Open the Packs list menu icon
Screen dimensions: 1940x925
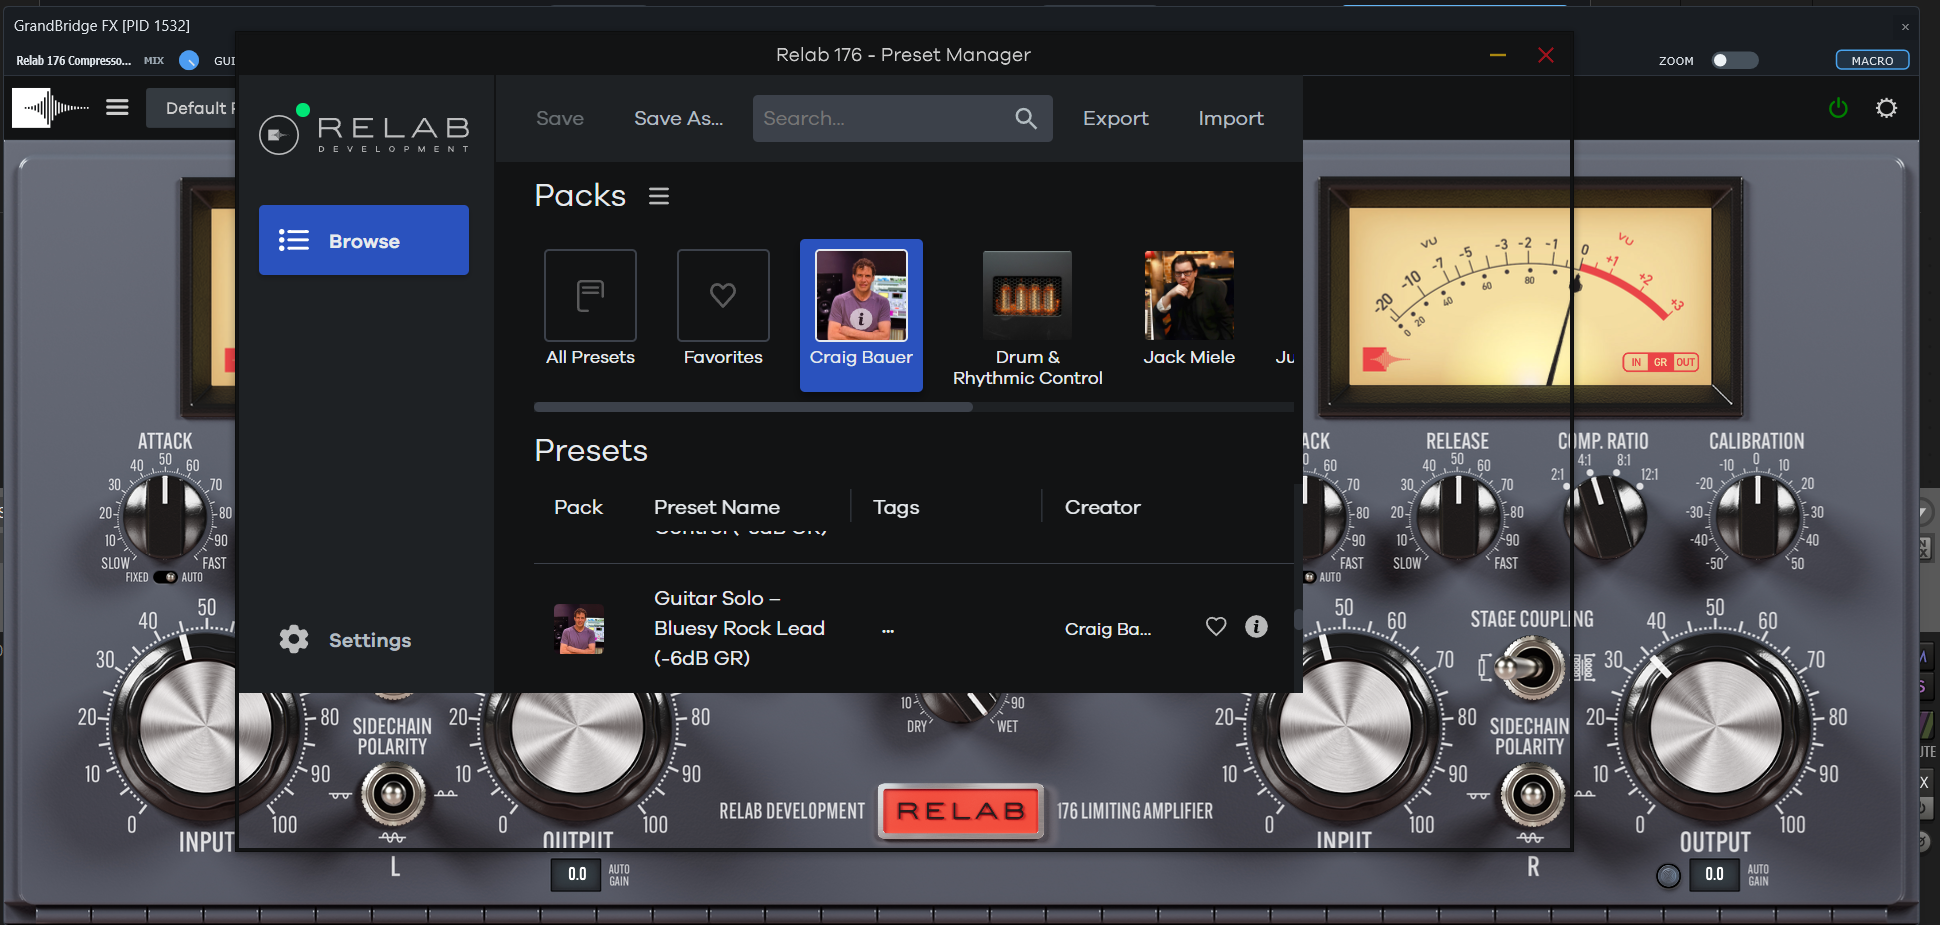(x=659, y=196)
